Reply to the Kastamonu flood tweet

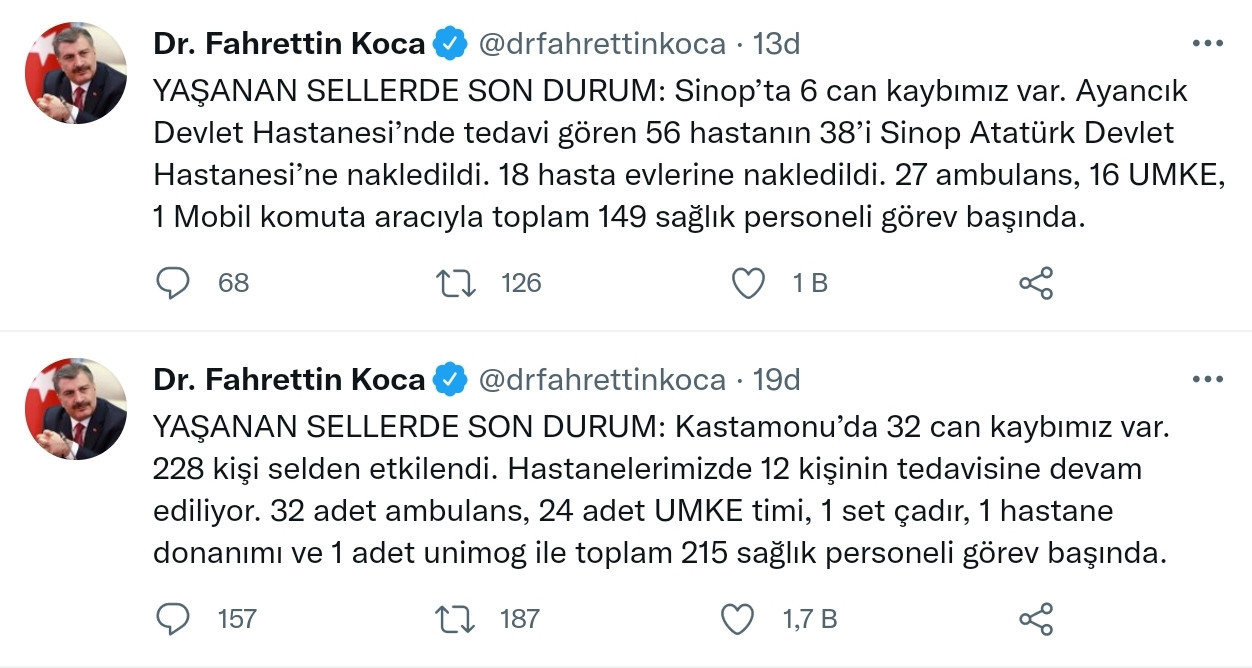(172, 619)
